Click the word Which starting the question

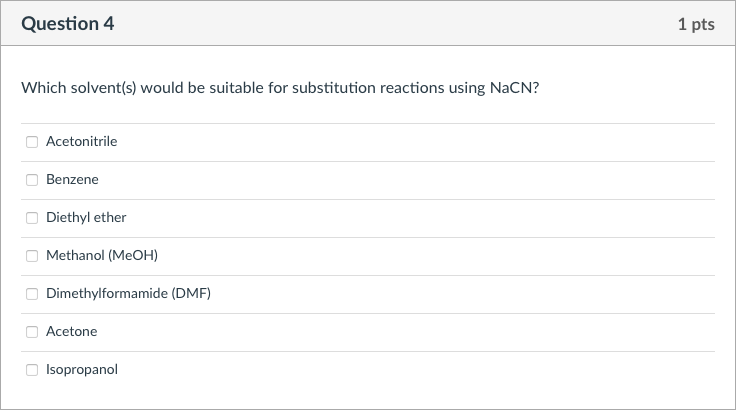pyautogui.click(x=41, y=88)
